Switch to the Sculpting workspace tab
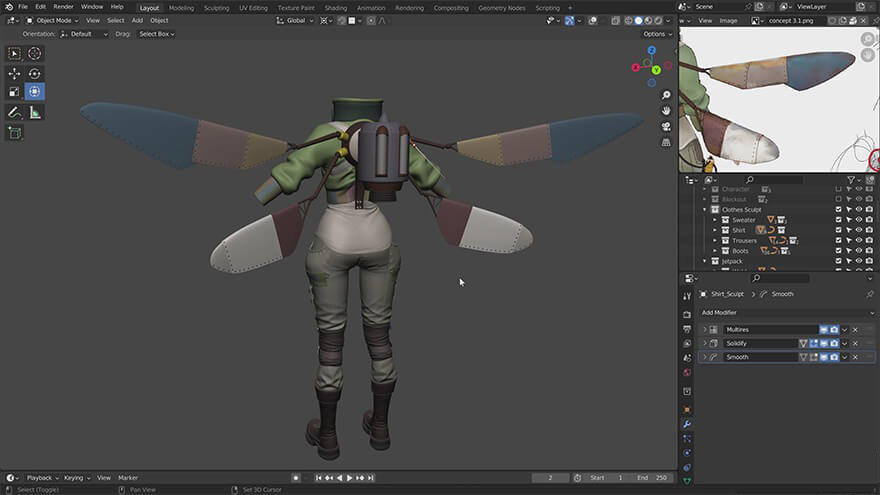This screenshot has height=495, width=880. click(216, 8)
